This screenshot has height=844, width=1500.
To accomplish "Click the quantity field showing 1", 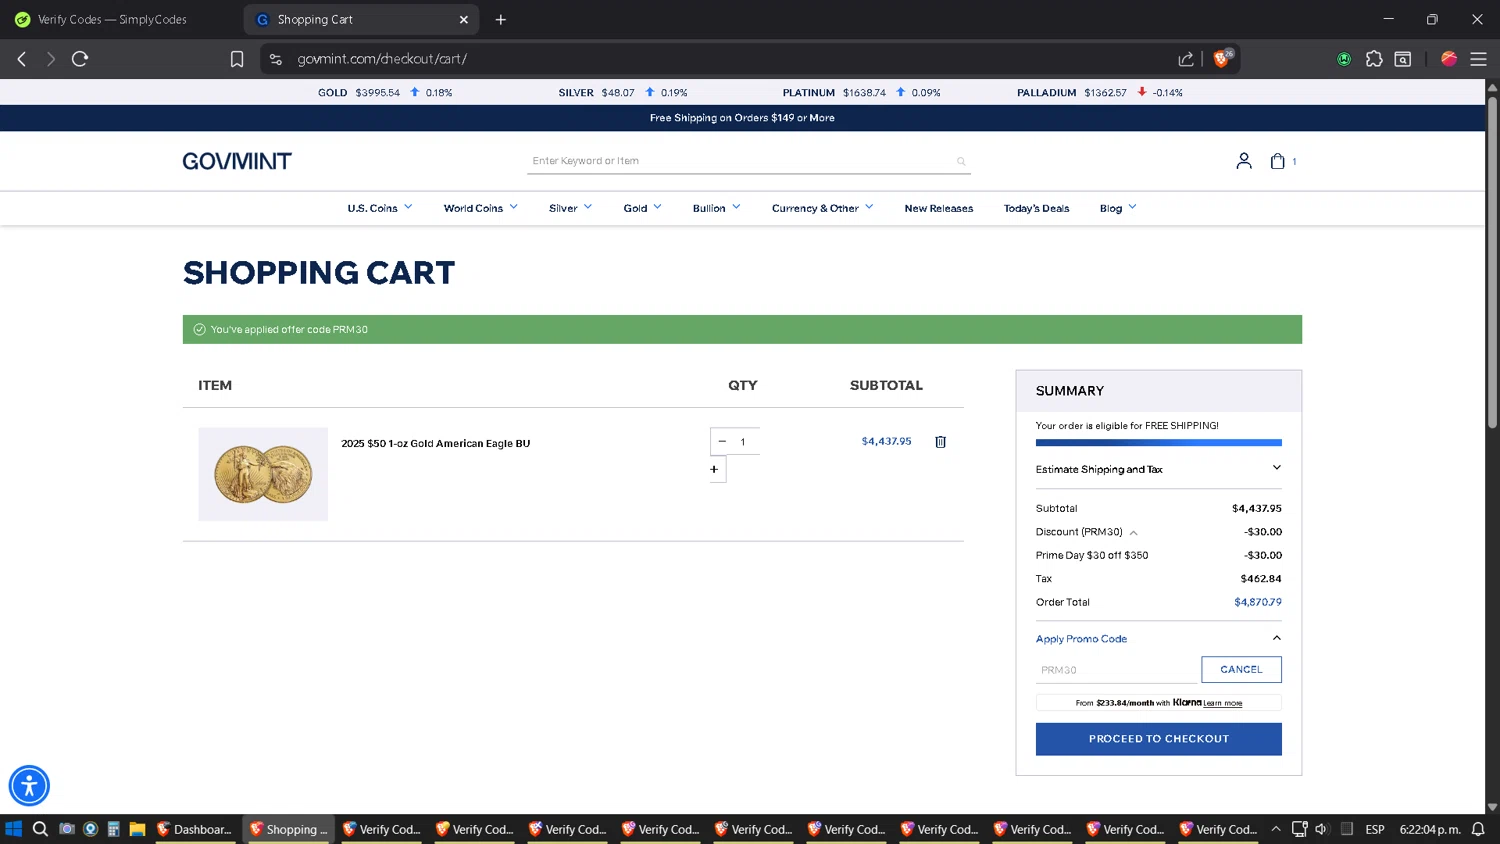I will pos(745,442).
